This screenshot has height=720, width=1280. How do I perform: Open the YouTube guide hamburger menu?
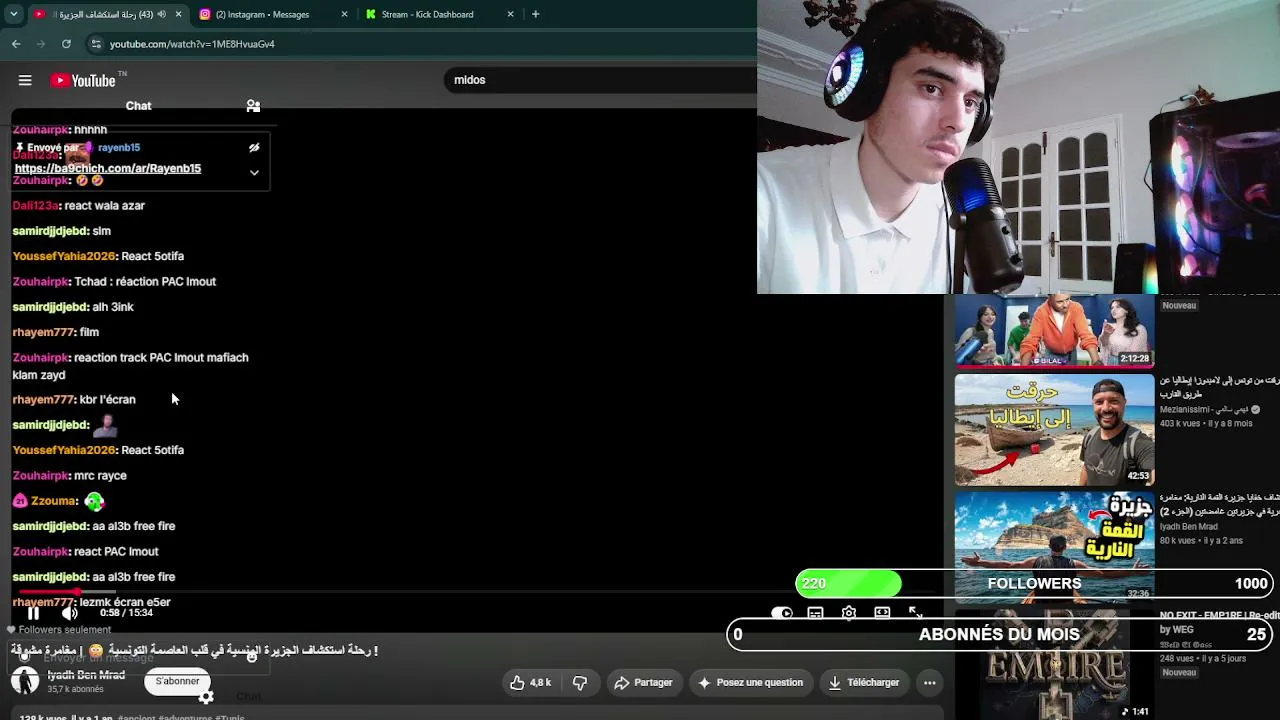[25, 80]
